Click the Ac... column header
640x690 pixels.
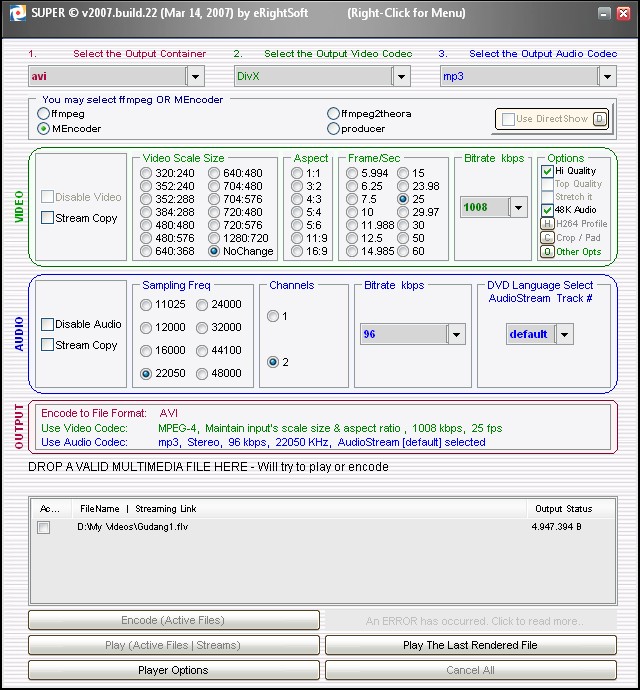[x=49, y=509]
